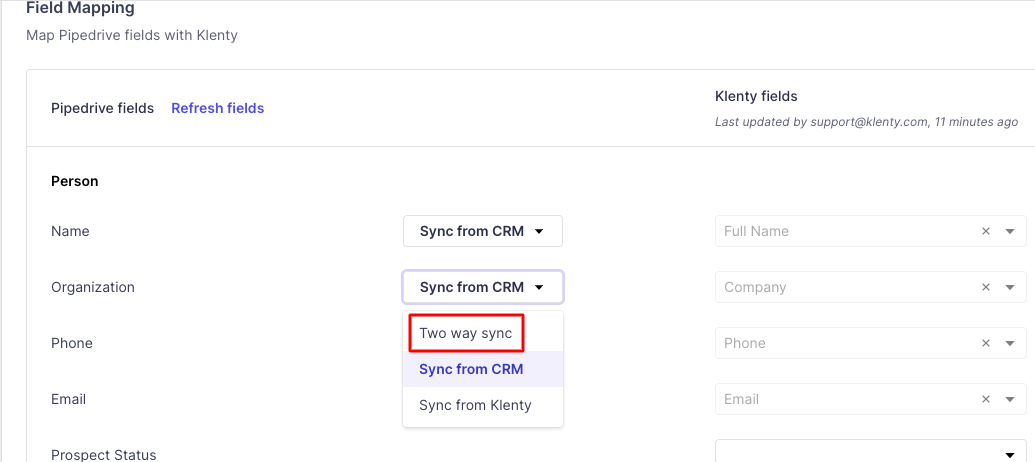Expand the Email field dropdown arrow
Viewport: 1035px width, 462px height.
pyautogui.click(x=1010, y=399)
